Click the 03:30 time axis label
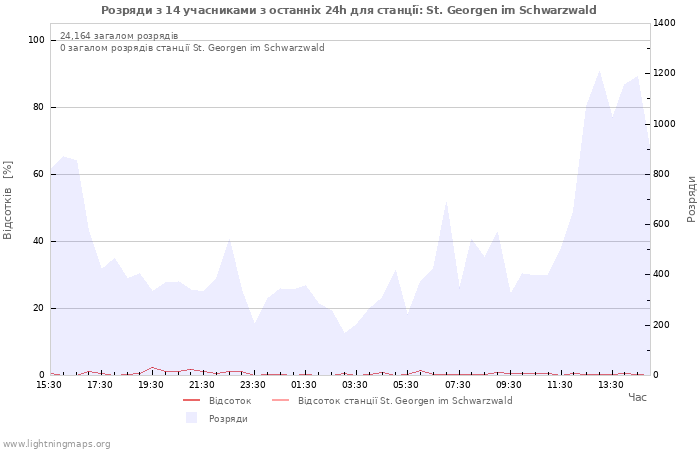The height and width of the screenshot is (450, 700). tap(355, 385)
